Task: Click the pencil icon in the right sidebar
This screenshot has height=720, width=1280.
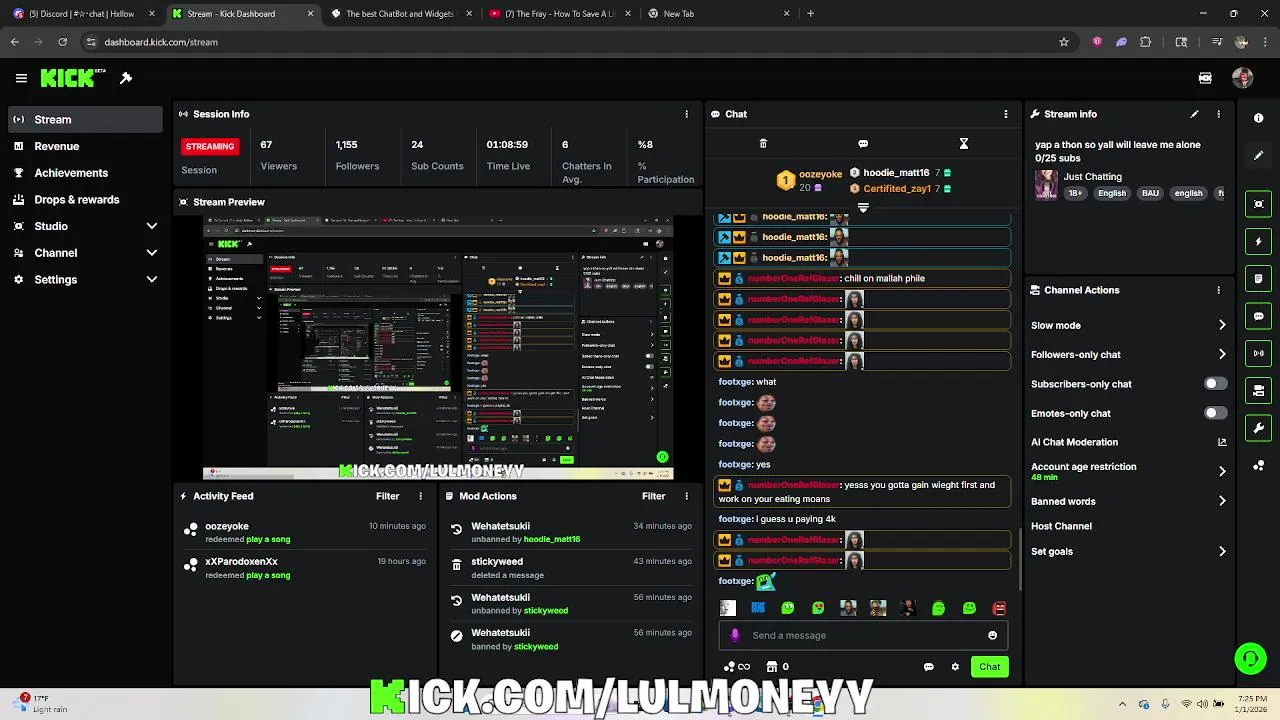Action: coord(1258,156)
